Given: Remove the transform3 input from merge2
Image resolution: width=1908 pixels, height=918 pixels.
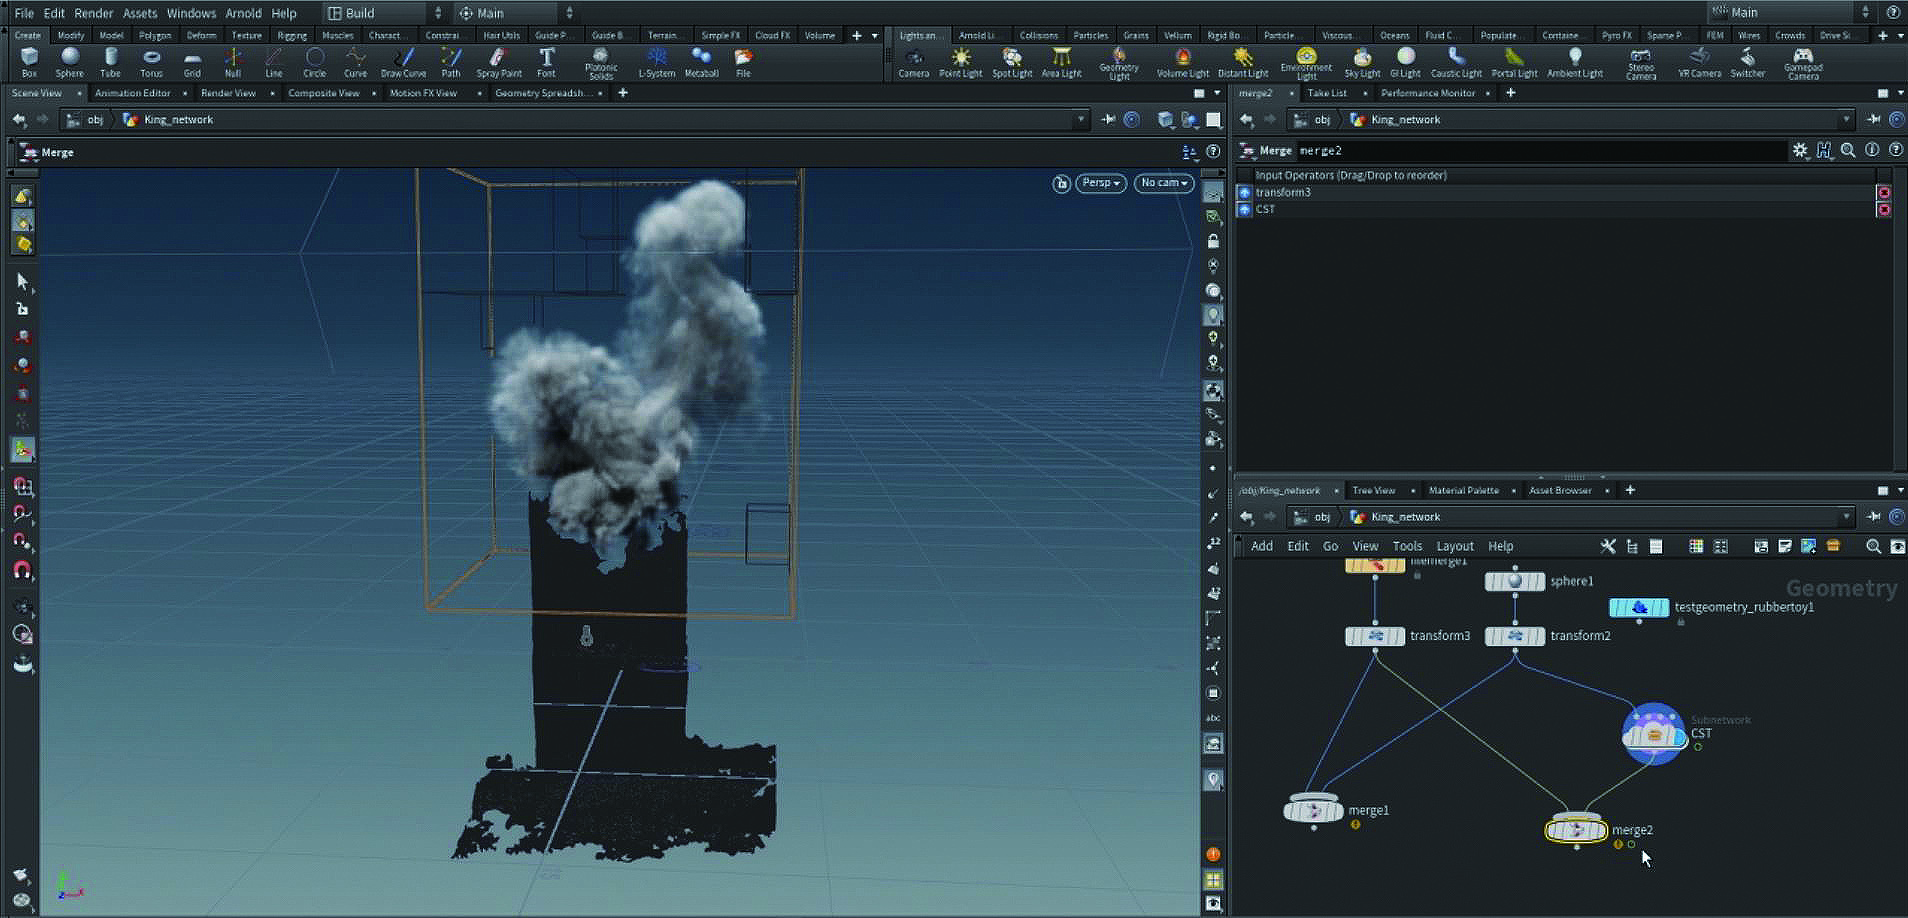Looking at the screenshot, I should (x=1883, y=192).
